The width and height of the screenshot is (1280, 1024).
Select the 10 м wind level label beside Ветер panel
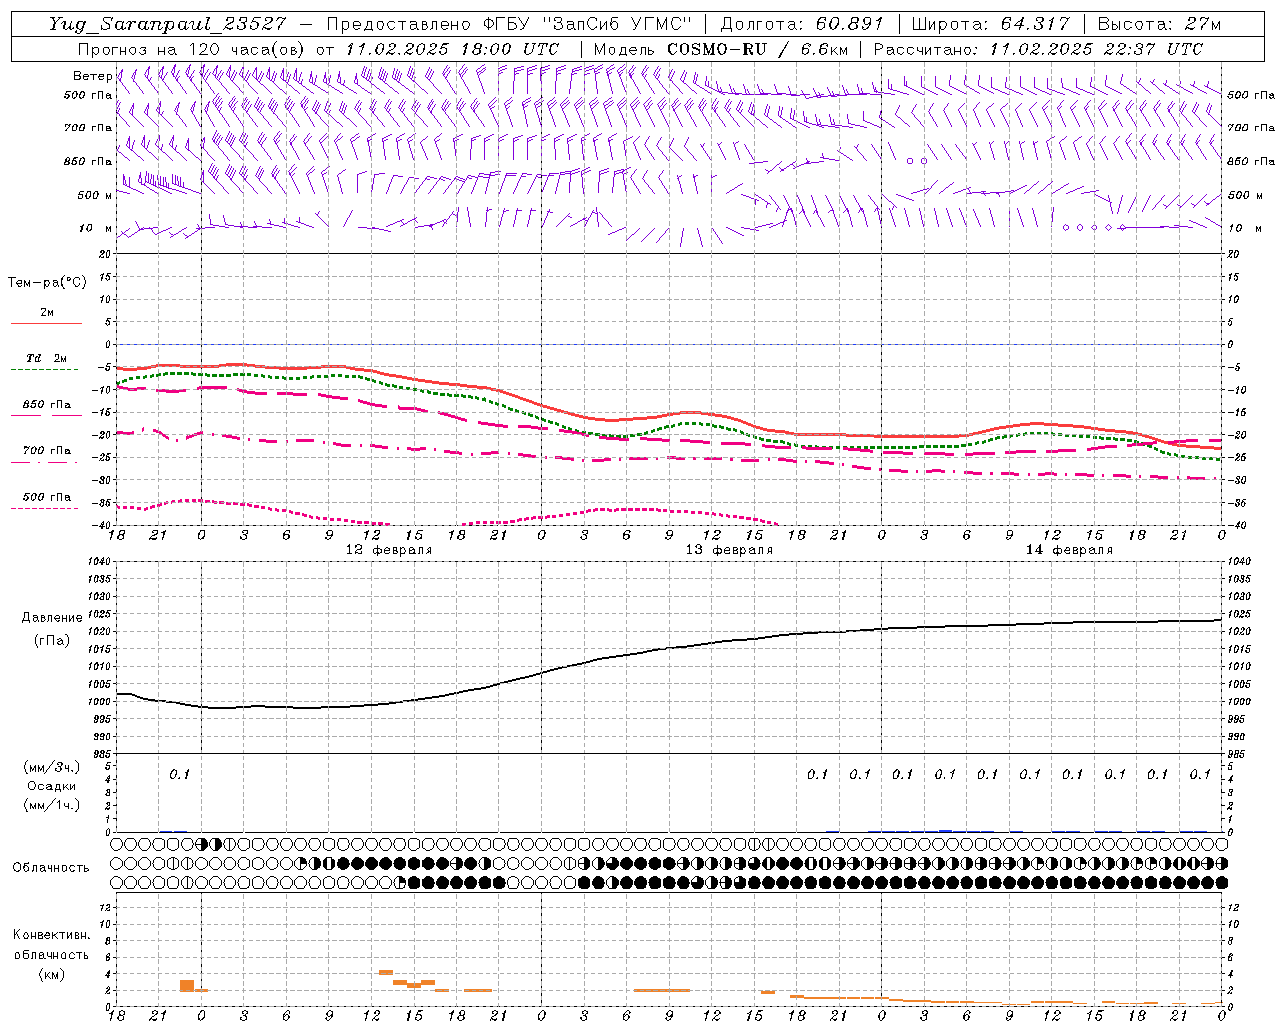tap(95, 228)
